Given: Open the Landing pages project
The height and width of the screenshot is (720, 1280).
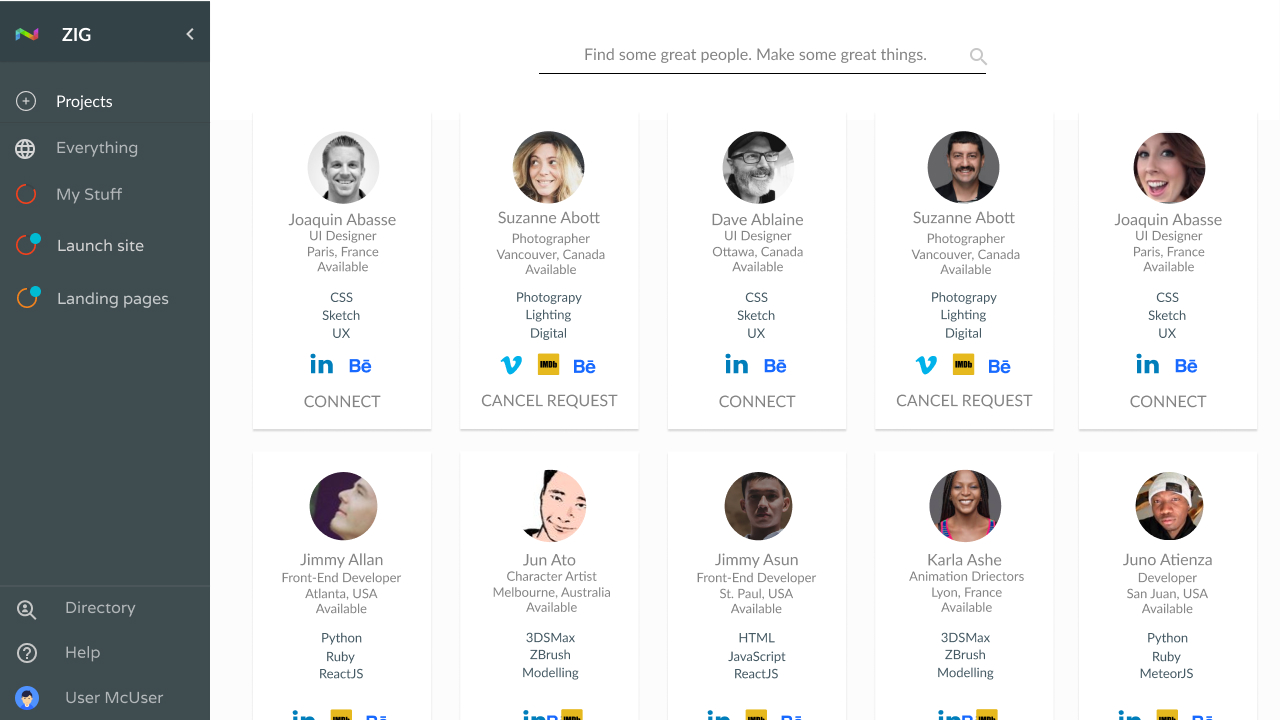Looking at the screenshot, I should pyautogui.click(x=112, y=299).
